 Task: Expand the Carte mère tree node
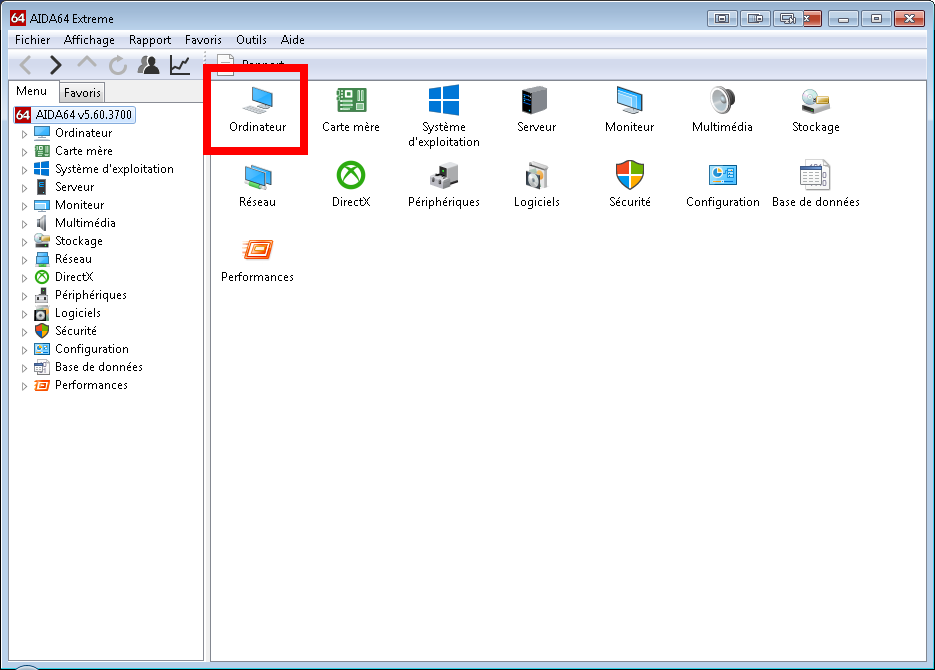24,151
